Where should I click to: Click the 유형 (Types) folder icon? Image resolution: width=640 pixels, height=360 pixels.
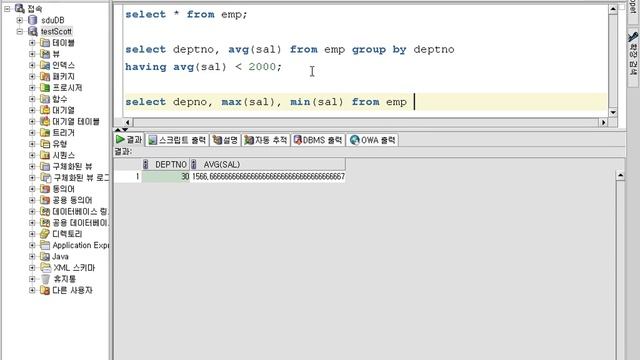[45, 144]
